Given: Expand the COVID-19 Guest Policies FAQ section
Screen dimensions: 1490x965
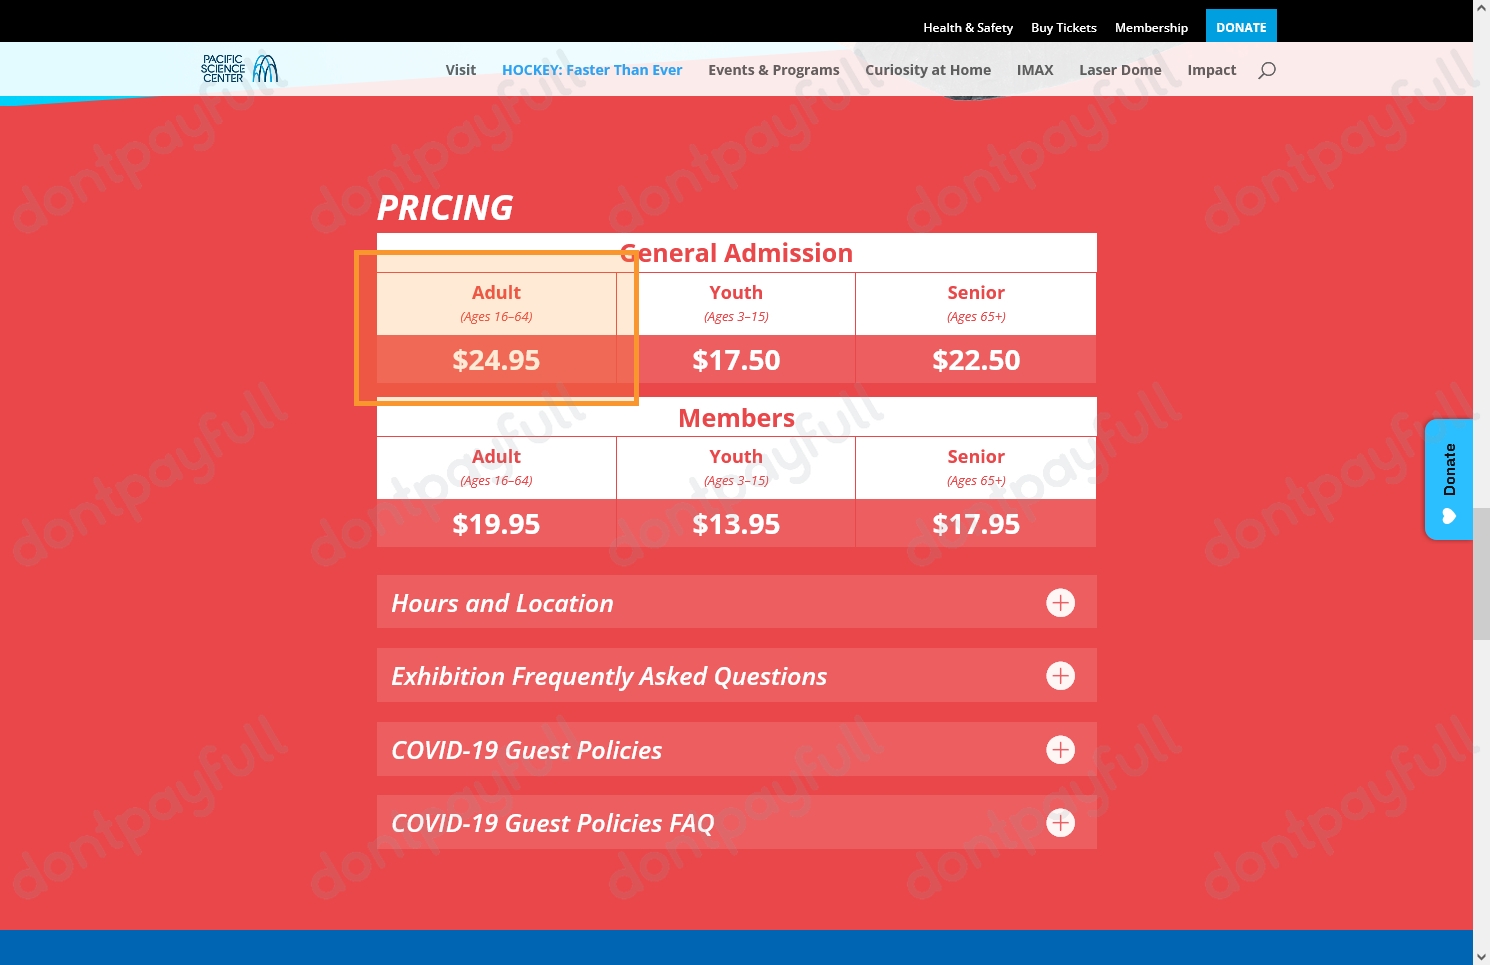Looking at the screenshot, I should [552, 822].
